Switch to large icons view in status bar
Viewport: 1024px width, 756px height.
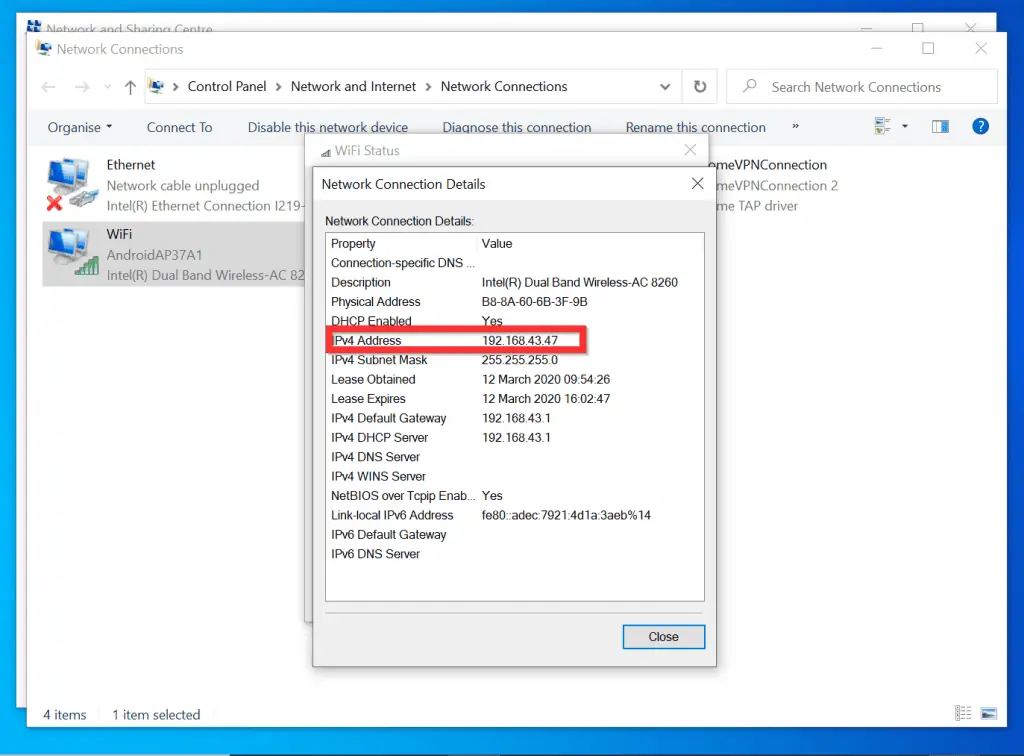pos(988,714)
